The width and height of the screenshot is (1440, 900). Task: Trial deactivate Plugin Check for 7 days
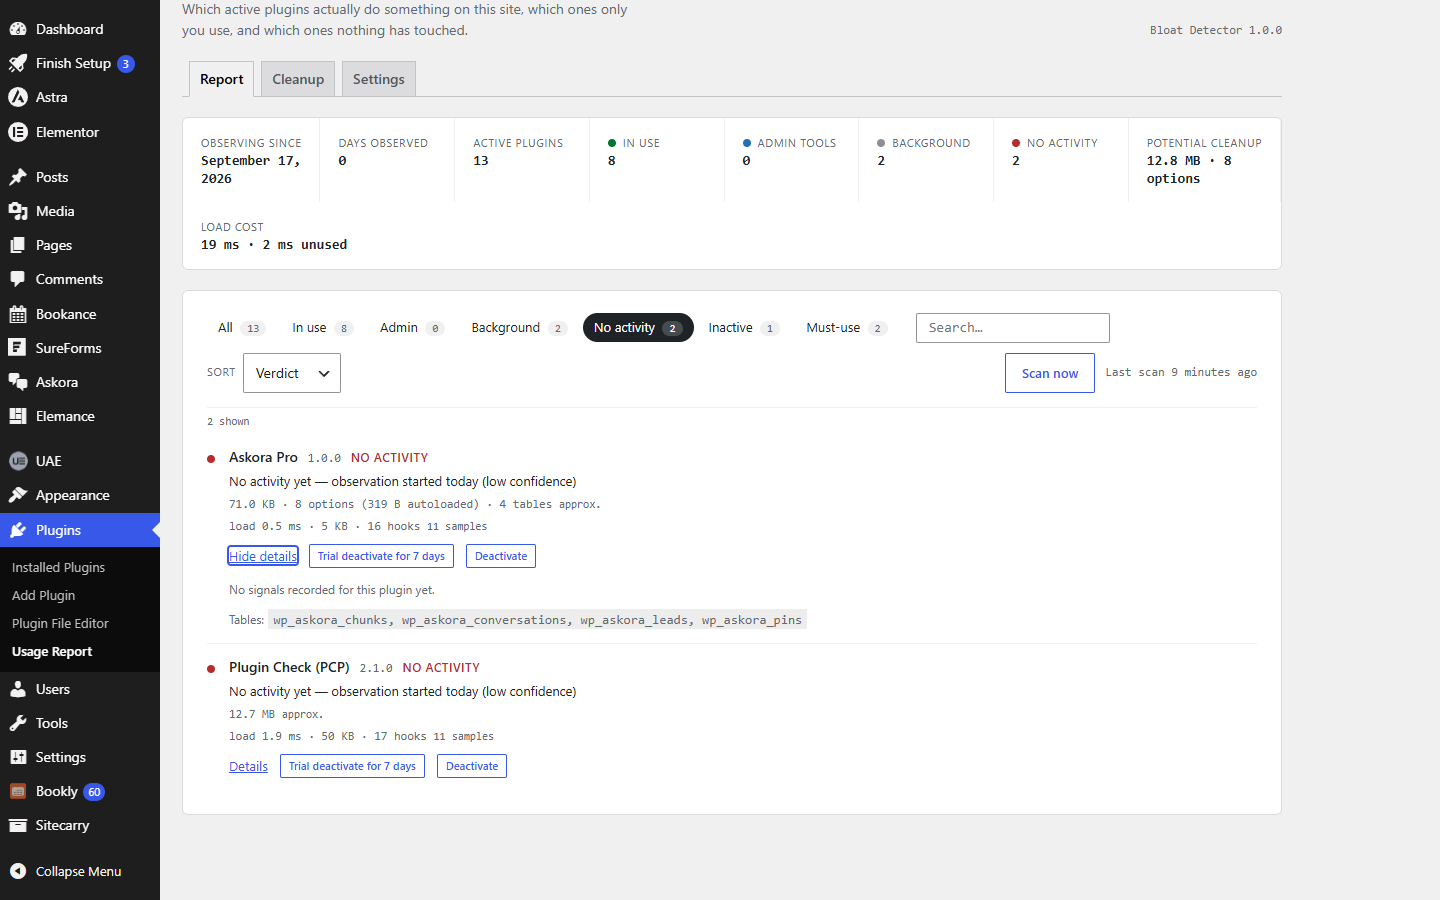[x=352, y=766]
